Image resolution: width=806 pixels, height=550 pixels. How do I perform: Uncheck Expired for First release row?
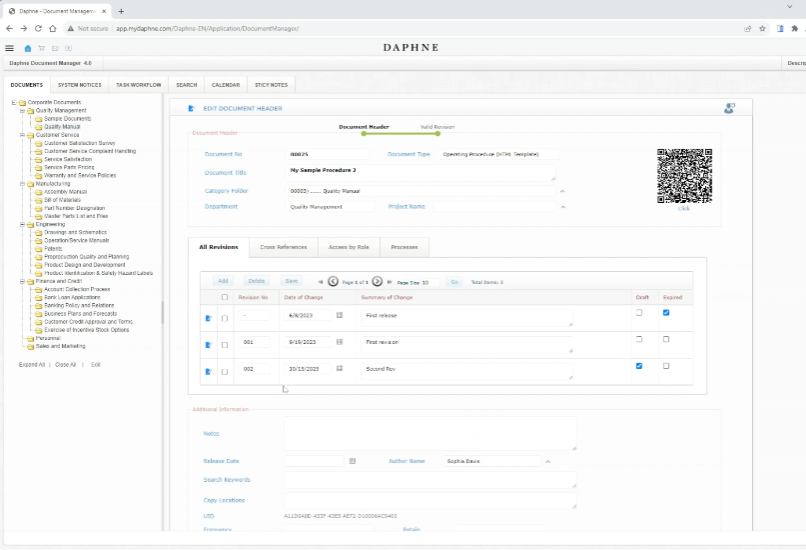(666, 313)
